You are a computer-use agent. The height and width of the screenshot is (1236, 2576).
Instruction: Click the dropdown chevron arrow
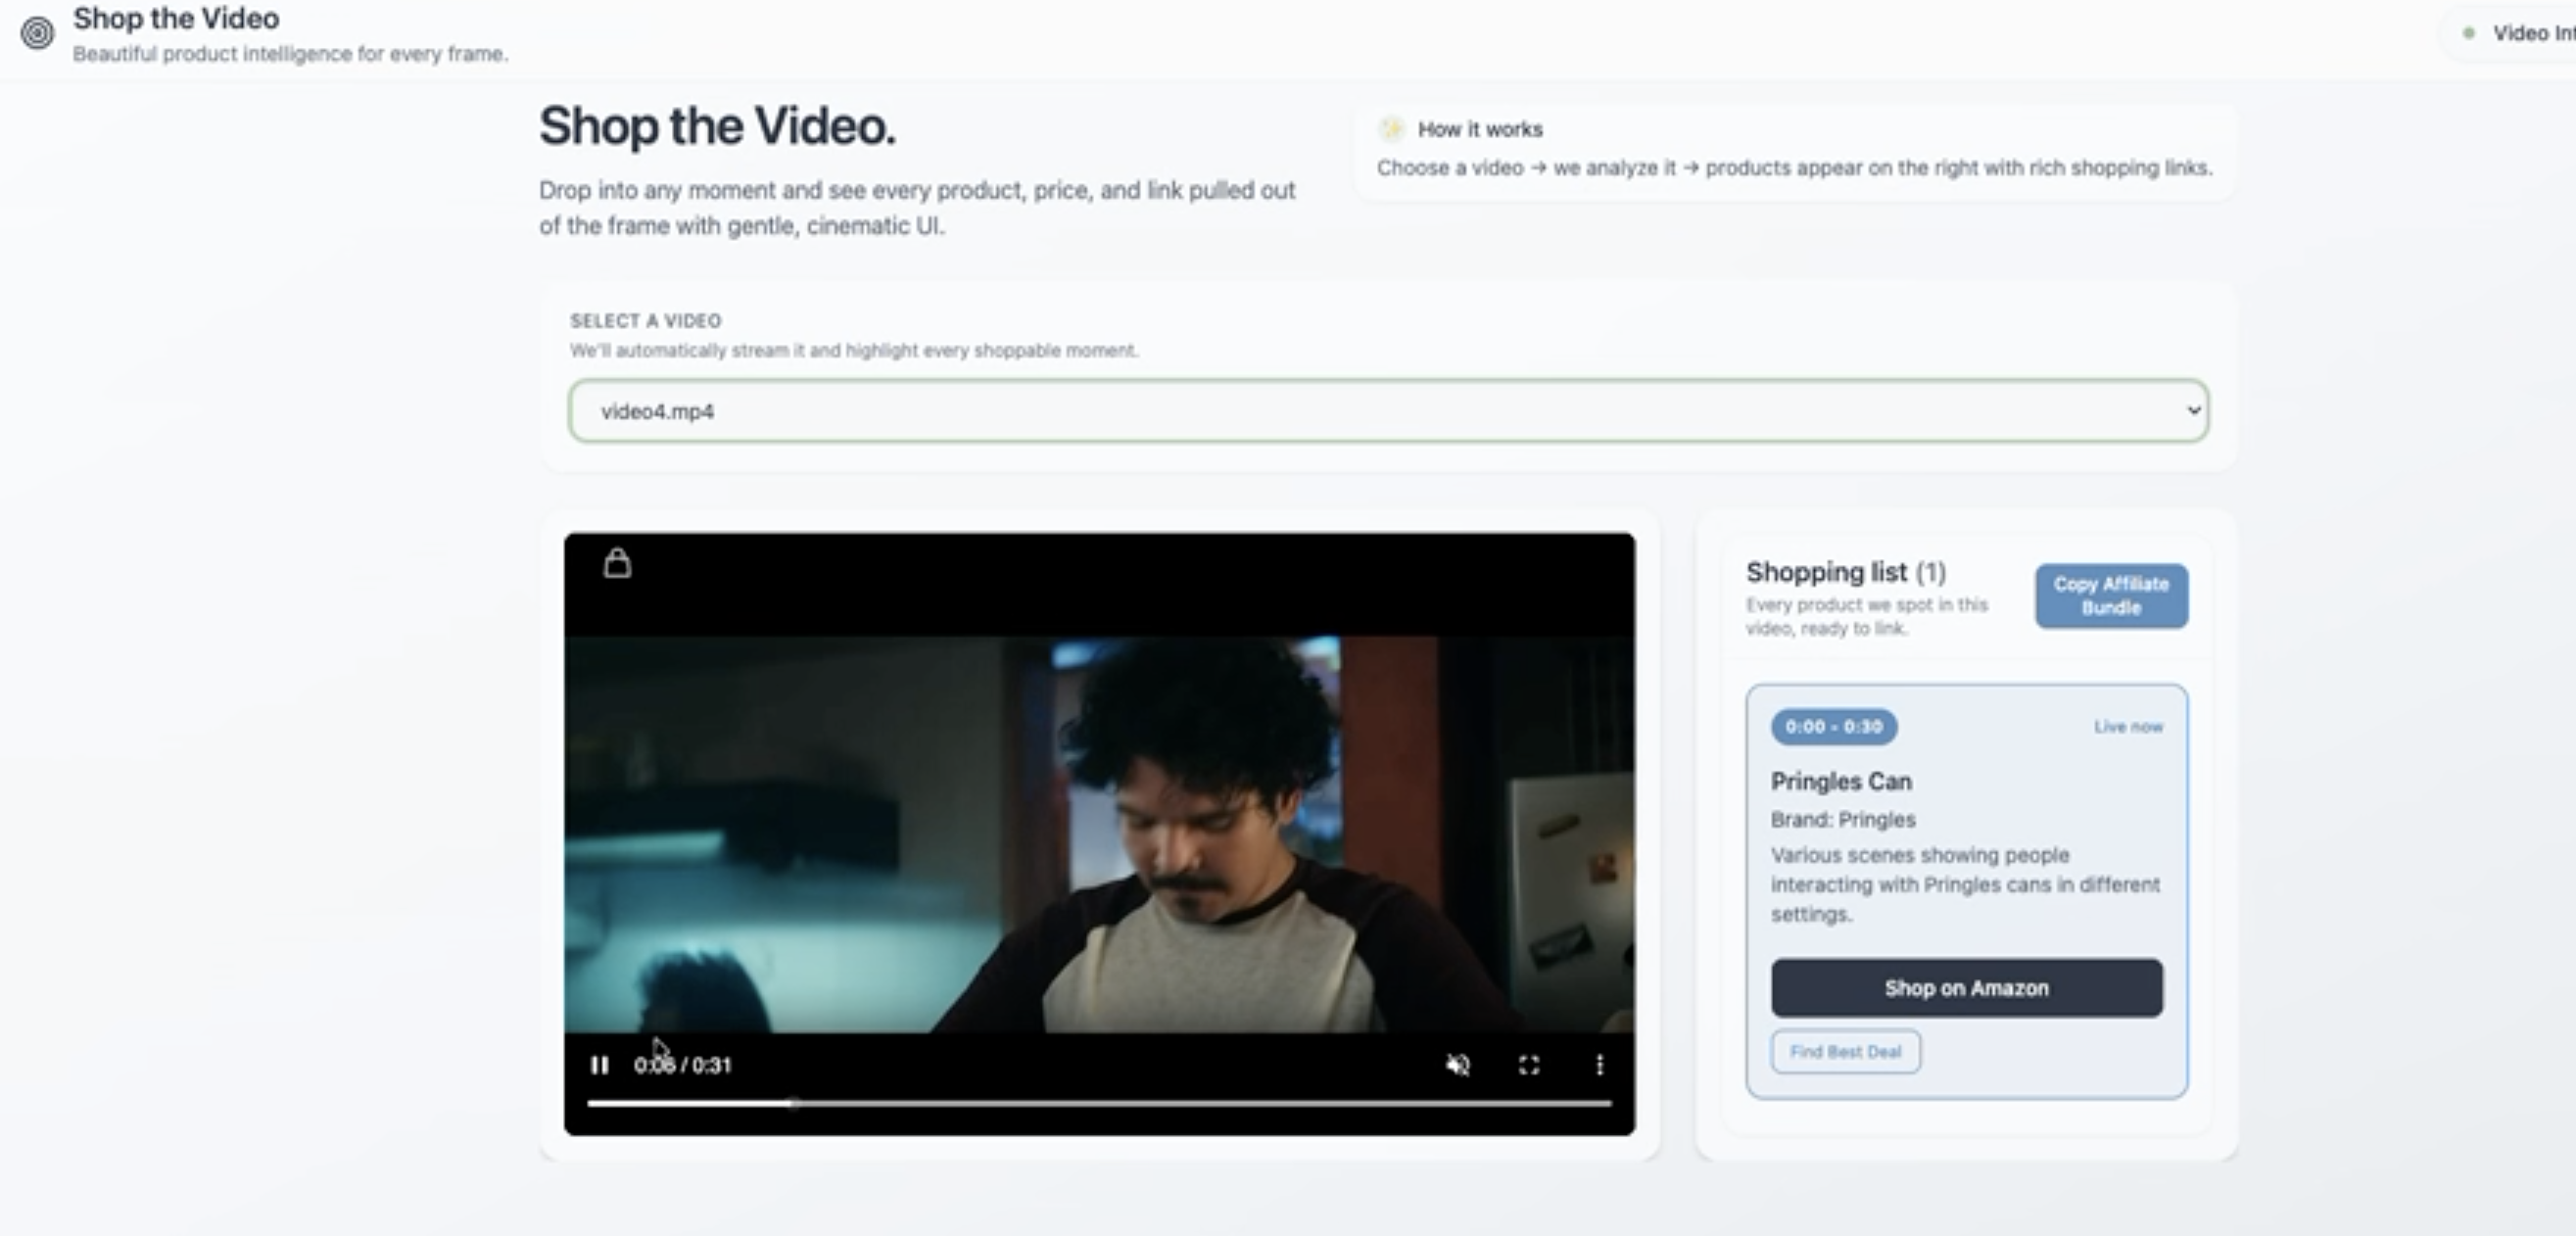tap(2193, 411)
